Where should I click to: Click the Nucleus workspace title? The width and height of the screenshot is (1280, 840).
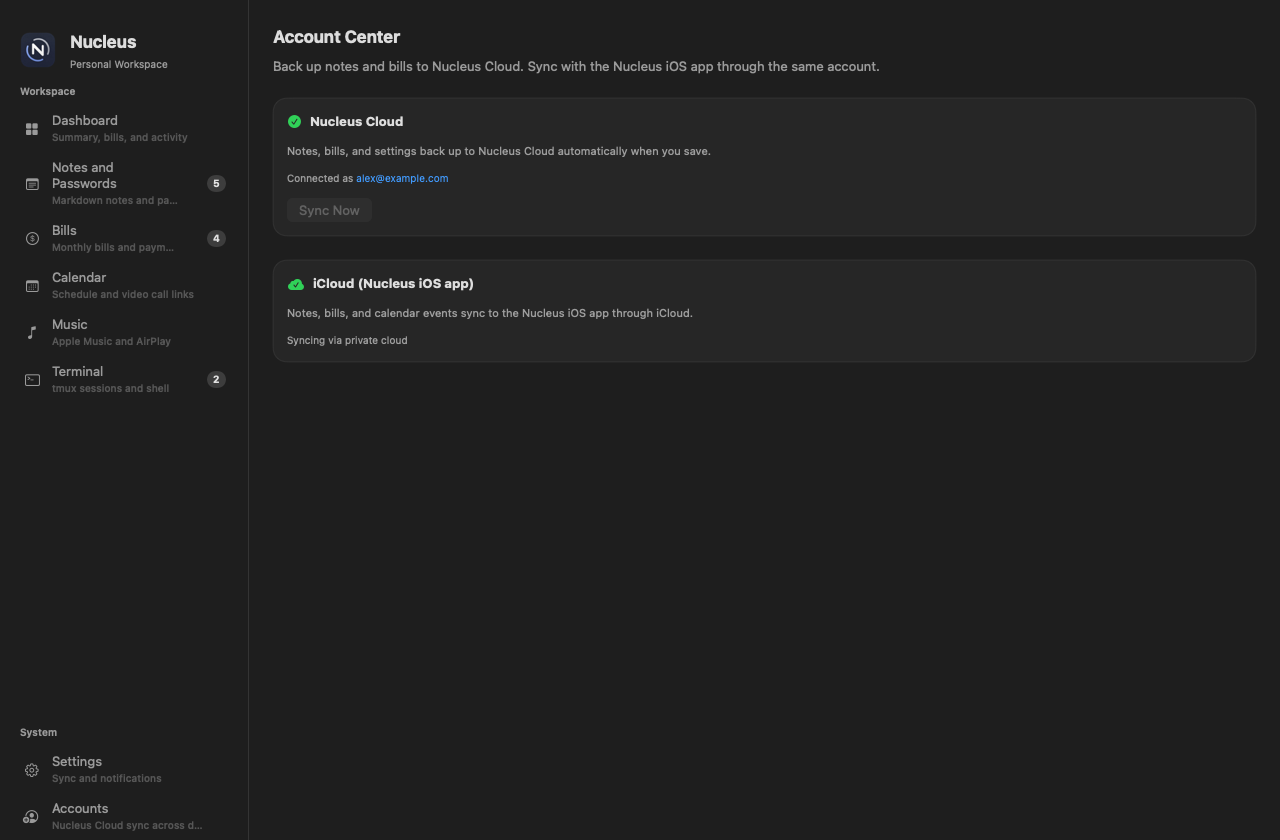pyautogui.click(x=103, y=42)
